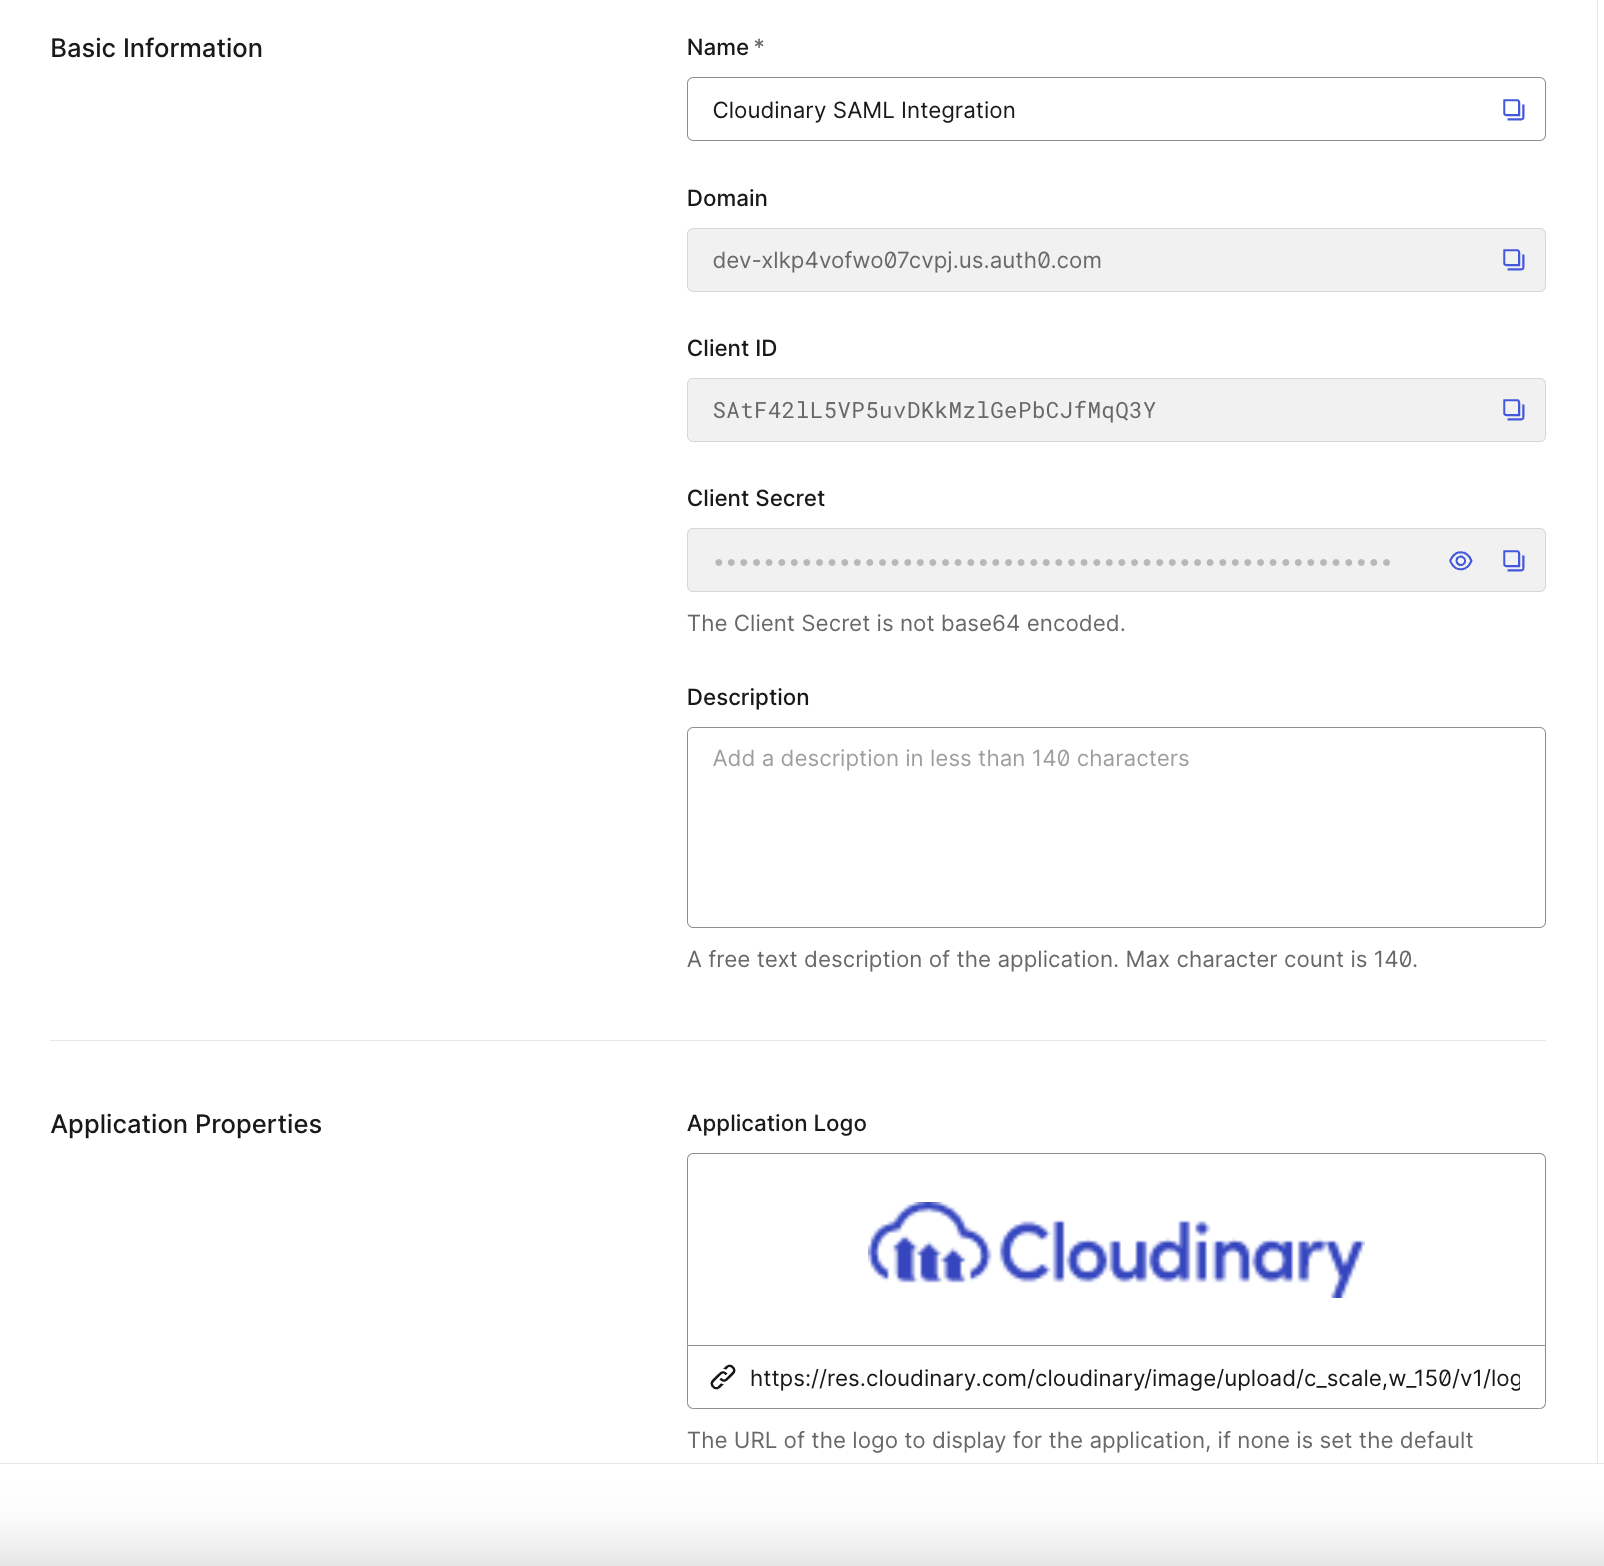
Task: Copy the Client ID value
Action: (x=1513, y=410)
